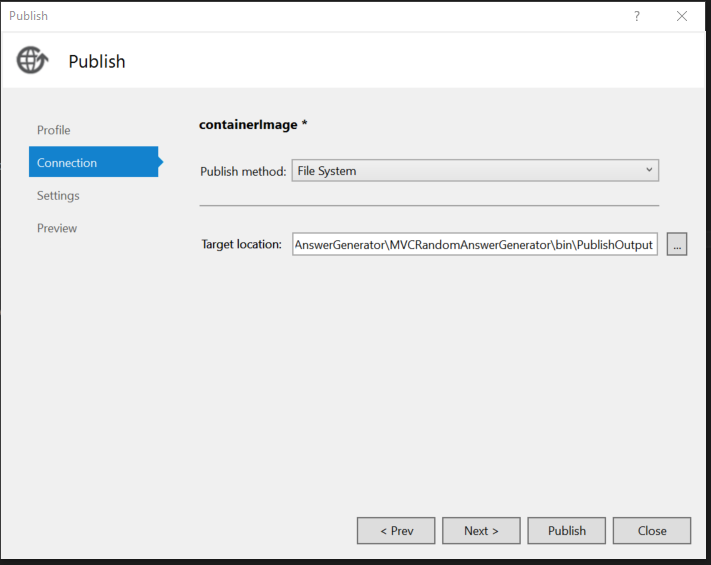Click the "Publish method:" label
Viewport: 711px width, 565px height.
point(243,171)
